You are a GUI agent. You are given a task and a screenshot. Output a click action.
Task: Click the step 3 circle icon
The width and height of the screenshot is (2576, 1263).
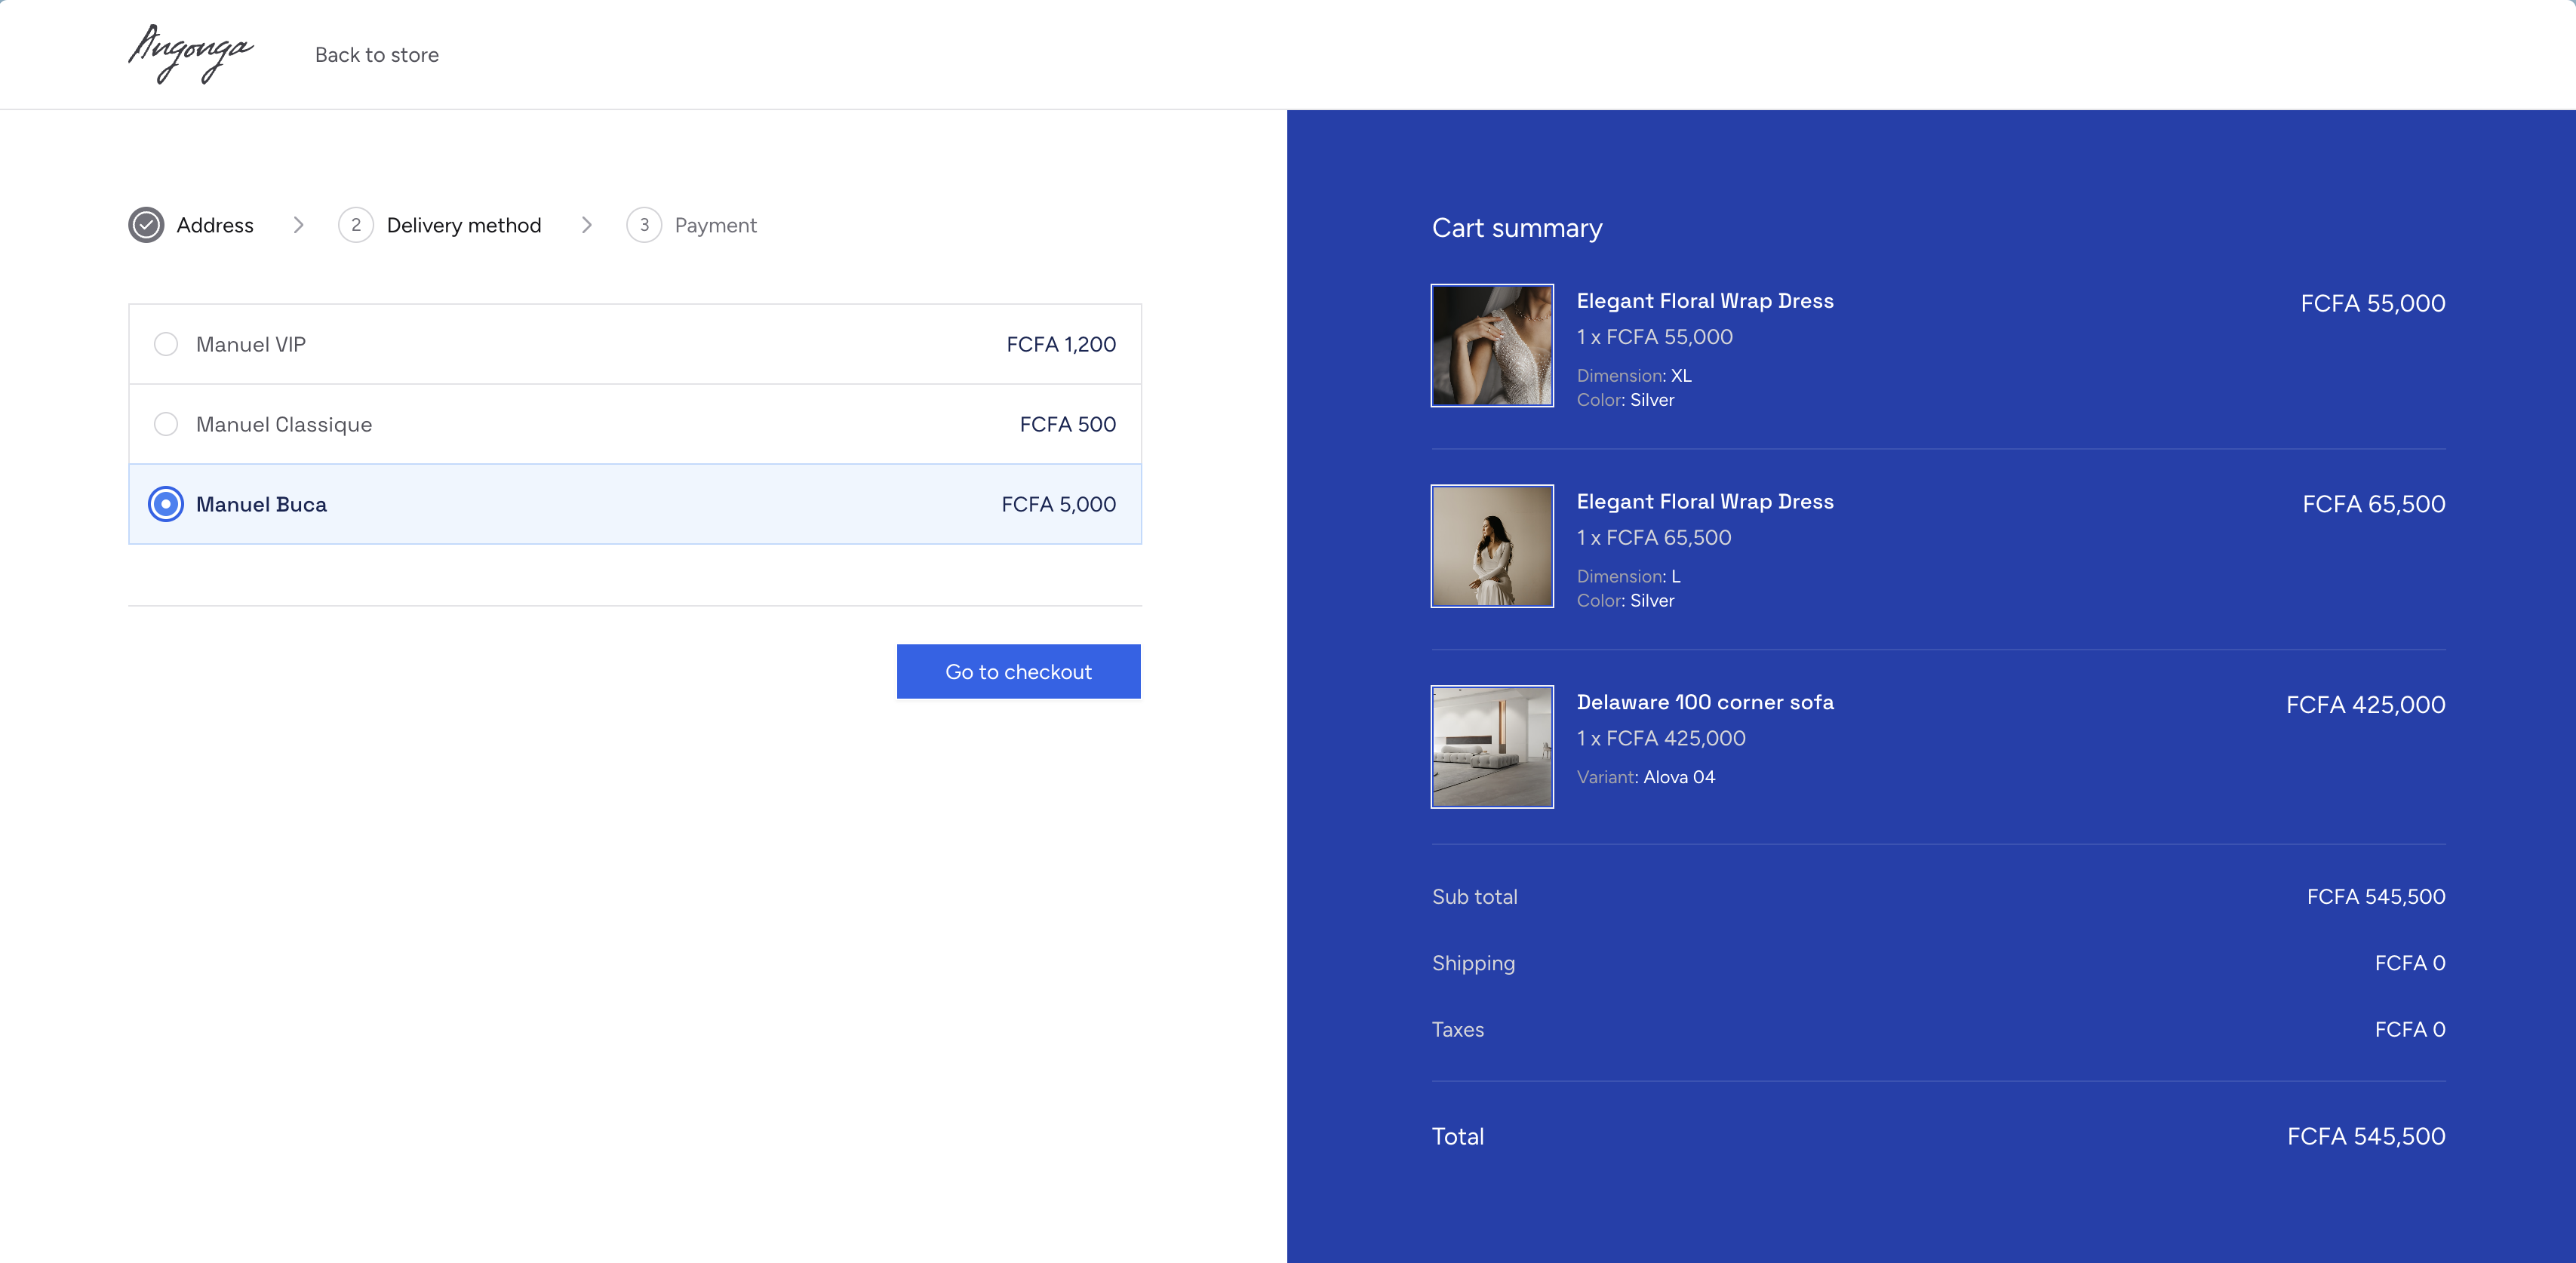[644, 225]
